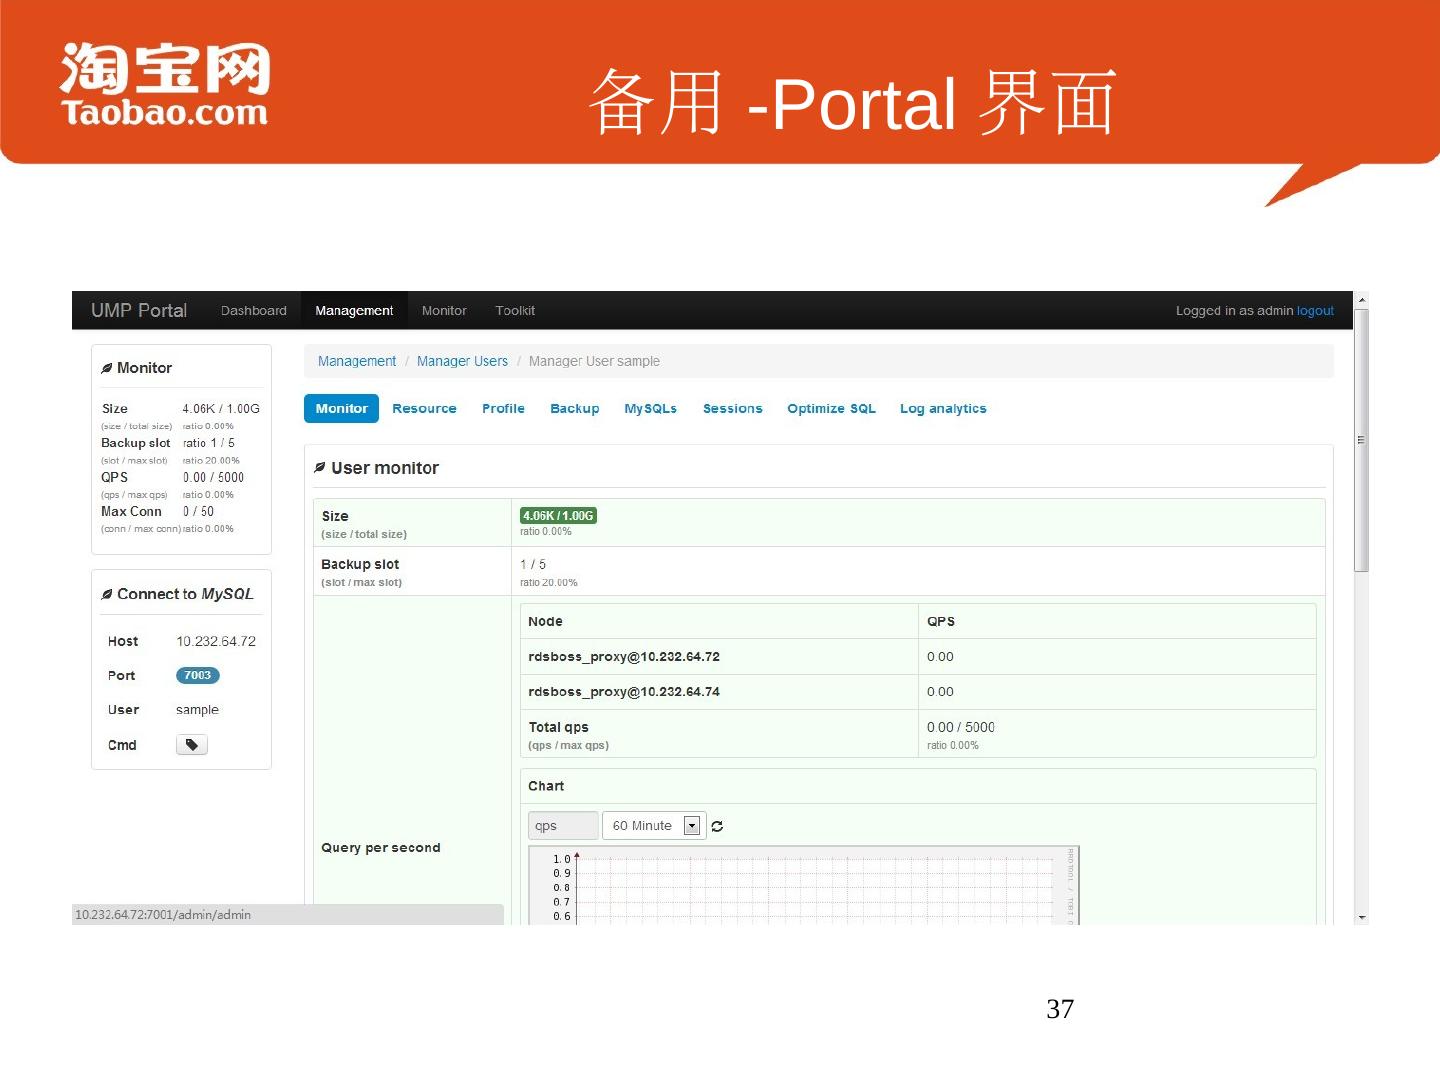The width and height of the screenshot is (1440, 1080).
Task: Switch to the Profile tab
Action: click(503, 409)
